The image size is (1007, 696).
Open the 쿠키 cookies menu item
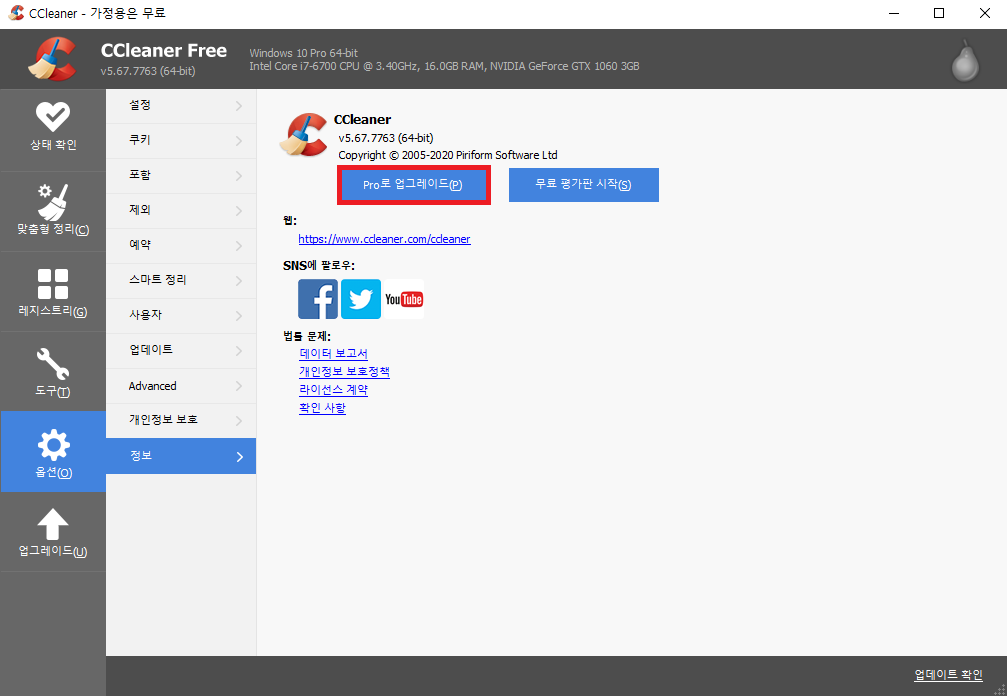click(181, 141)
